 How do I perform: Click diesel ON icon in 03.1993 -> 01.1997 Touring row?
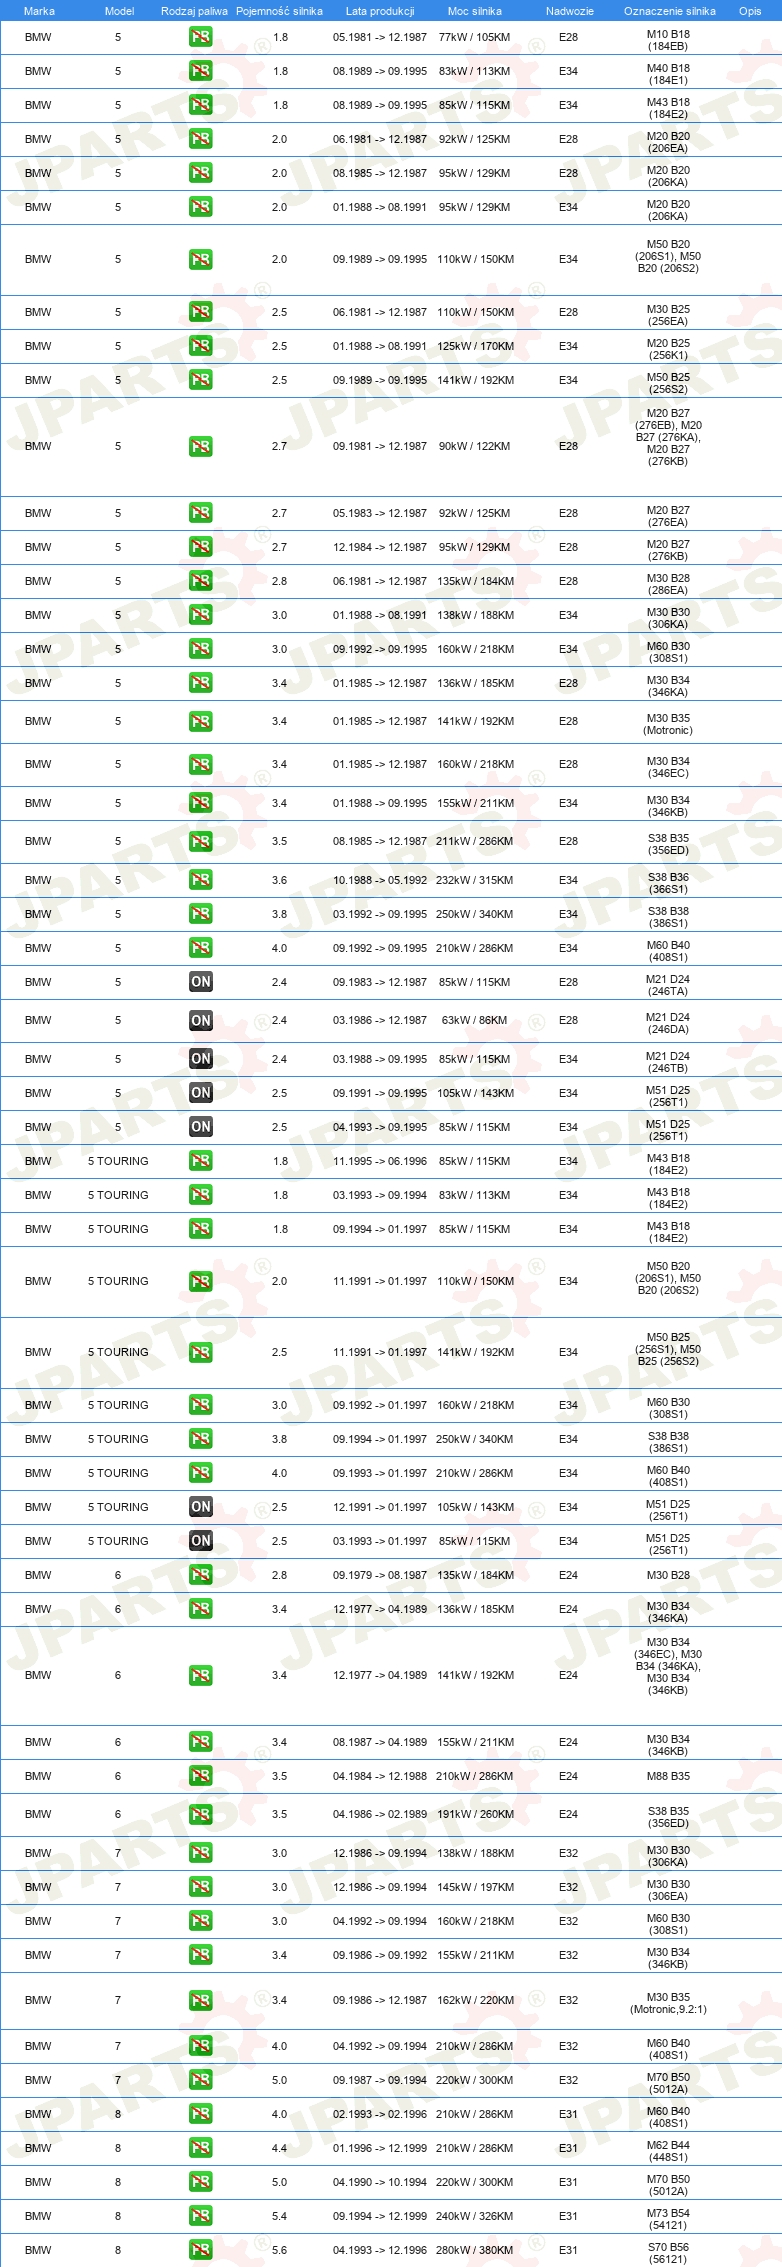coord(200,1541)
